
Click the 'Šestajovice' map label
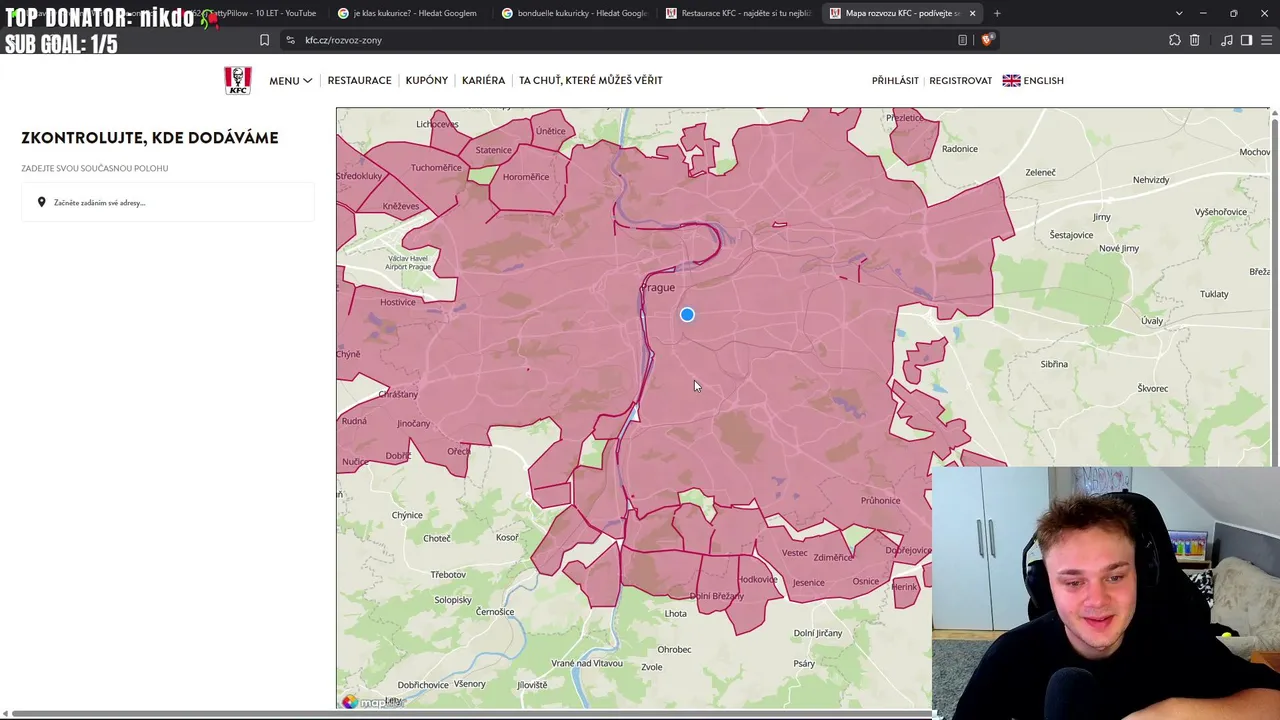(1071, 235)
